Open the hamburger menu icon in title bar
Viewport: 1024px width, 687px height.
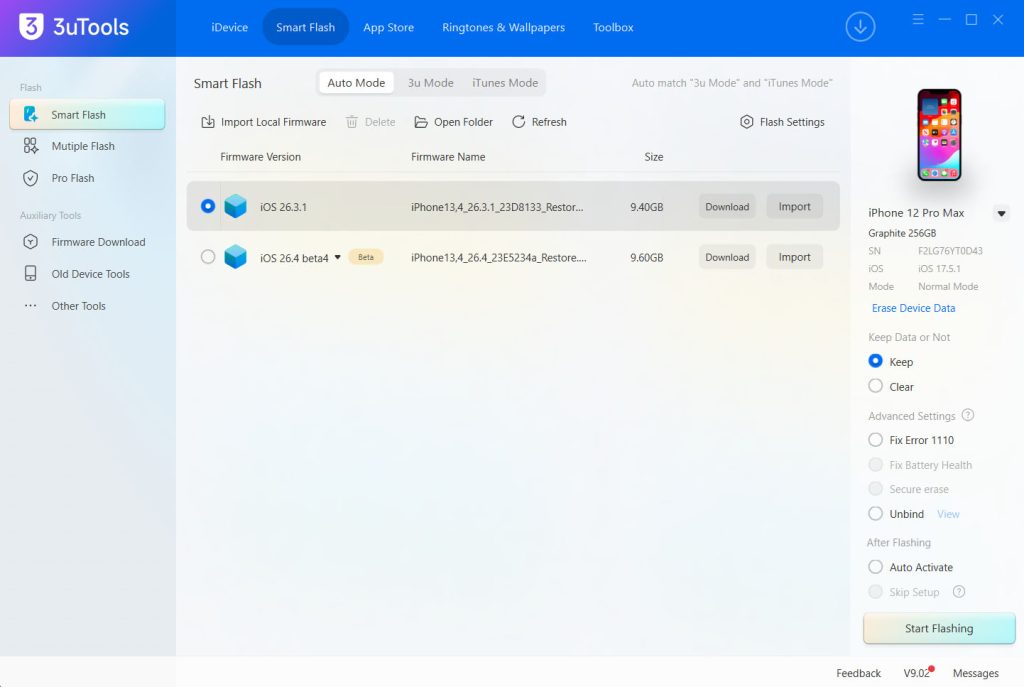[918, 20]
